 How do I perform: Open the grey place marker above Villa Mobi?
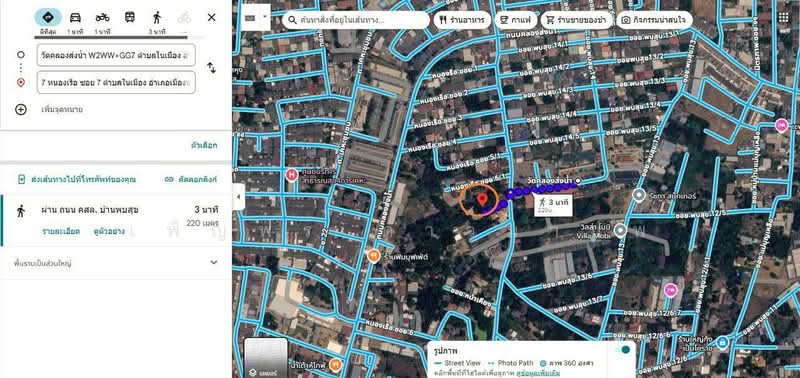click(x=639, y=194)
